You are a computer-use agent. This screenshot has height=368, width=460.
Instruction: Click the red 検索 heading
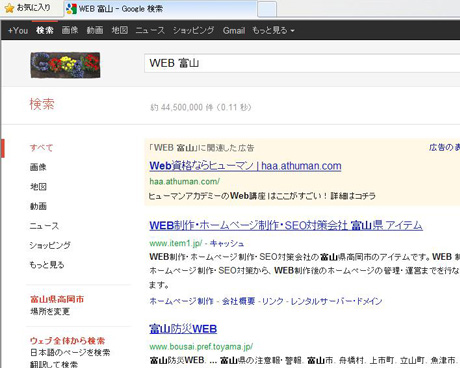[42, 104]
